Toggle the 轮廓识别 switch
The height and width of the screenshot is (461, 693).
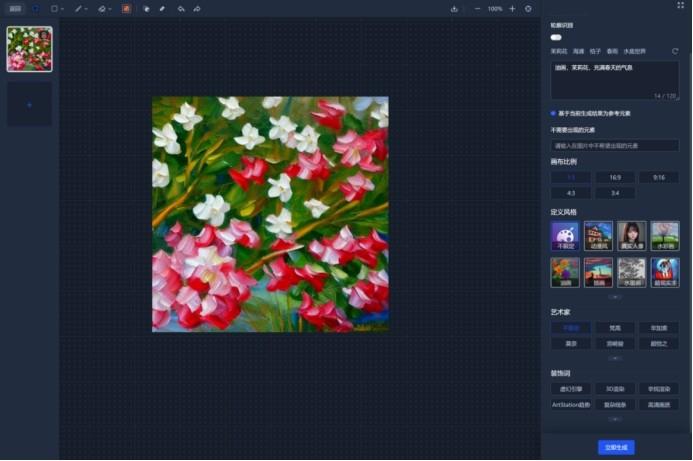(x=556, y=37)
